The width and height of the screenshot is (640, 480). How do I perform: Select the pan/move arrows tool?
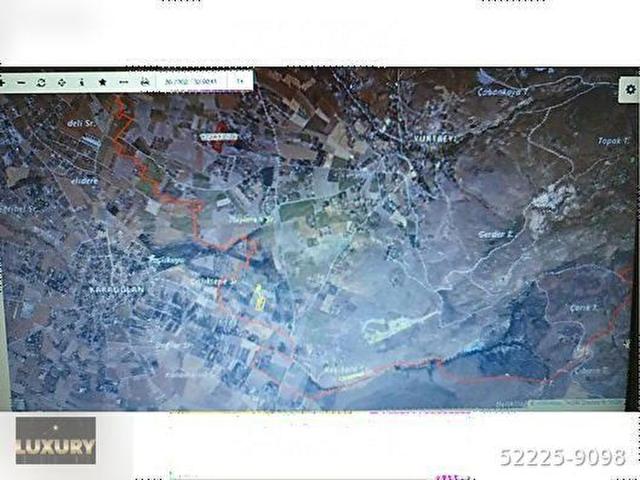[62, 83]
